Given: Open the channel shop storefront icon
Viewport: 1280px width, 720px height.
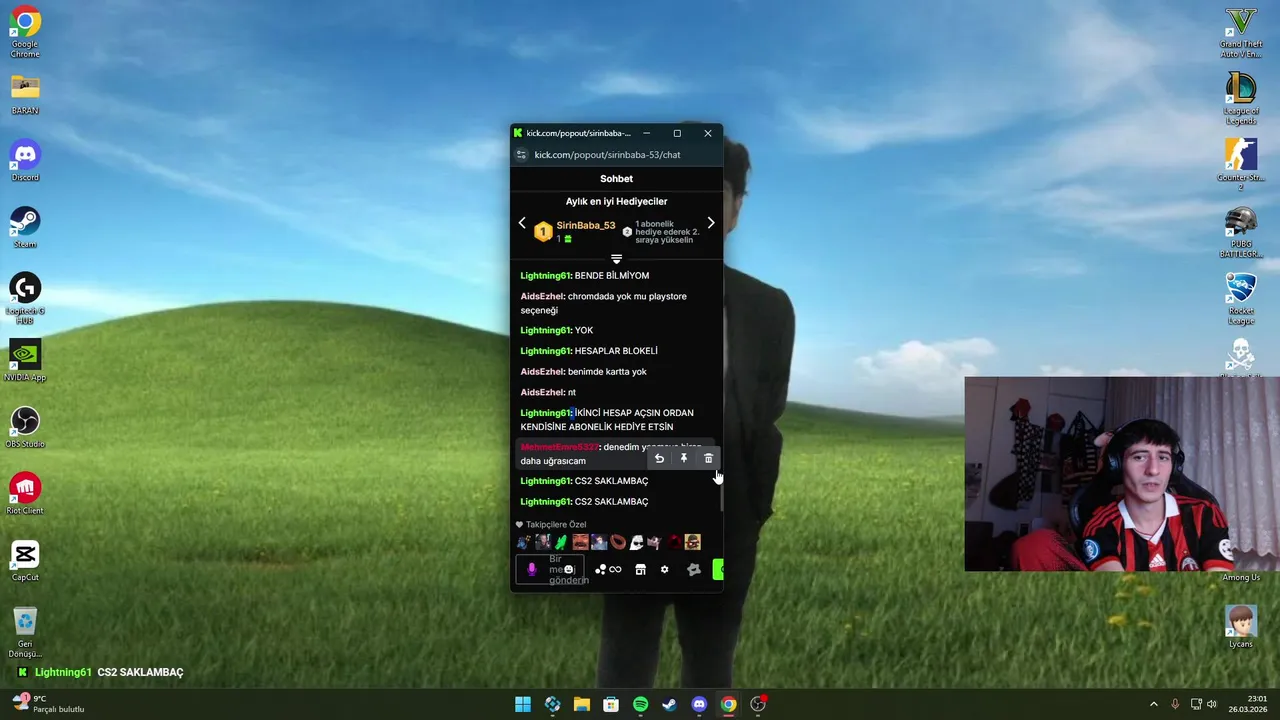Looking at the screenshot, I should tap(640, 569).
